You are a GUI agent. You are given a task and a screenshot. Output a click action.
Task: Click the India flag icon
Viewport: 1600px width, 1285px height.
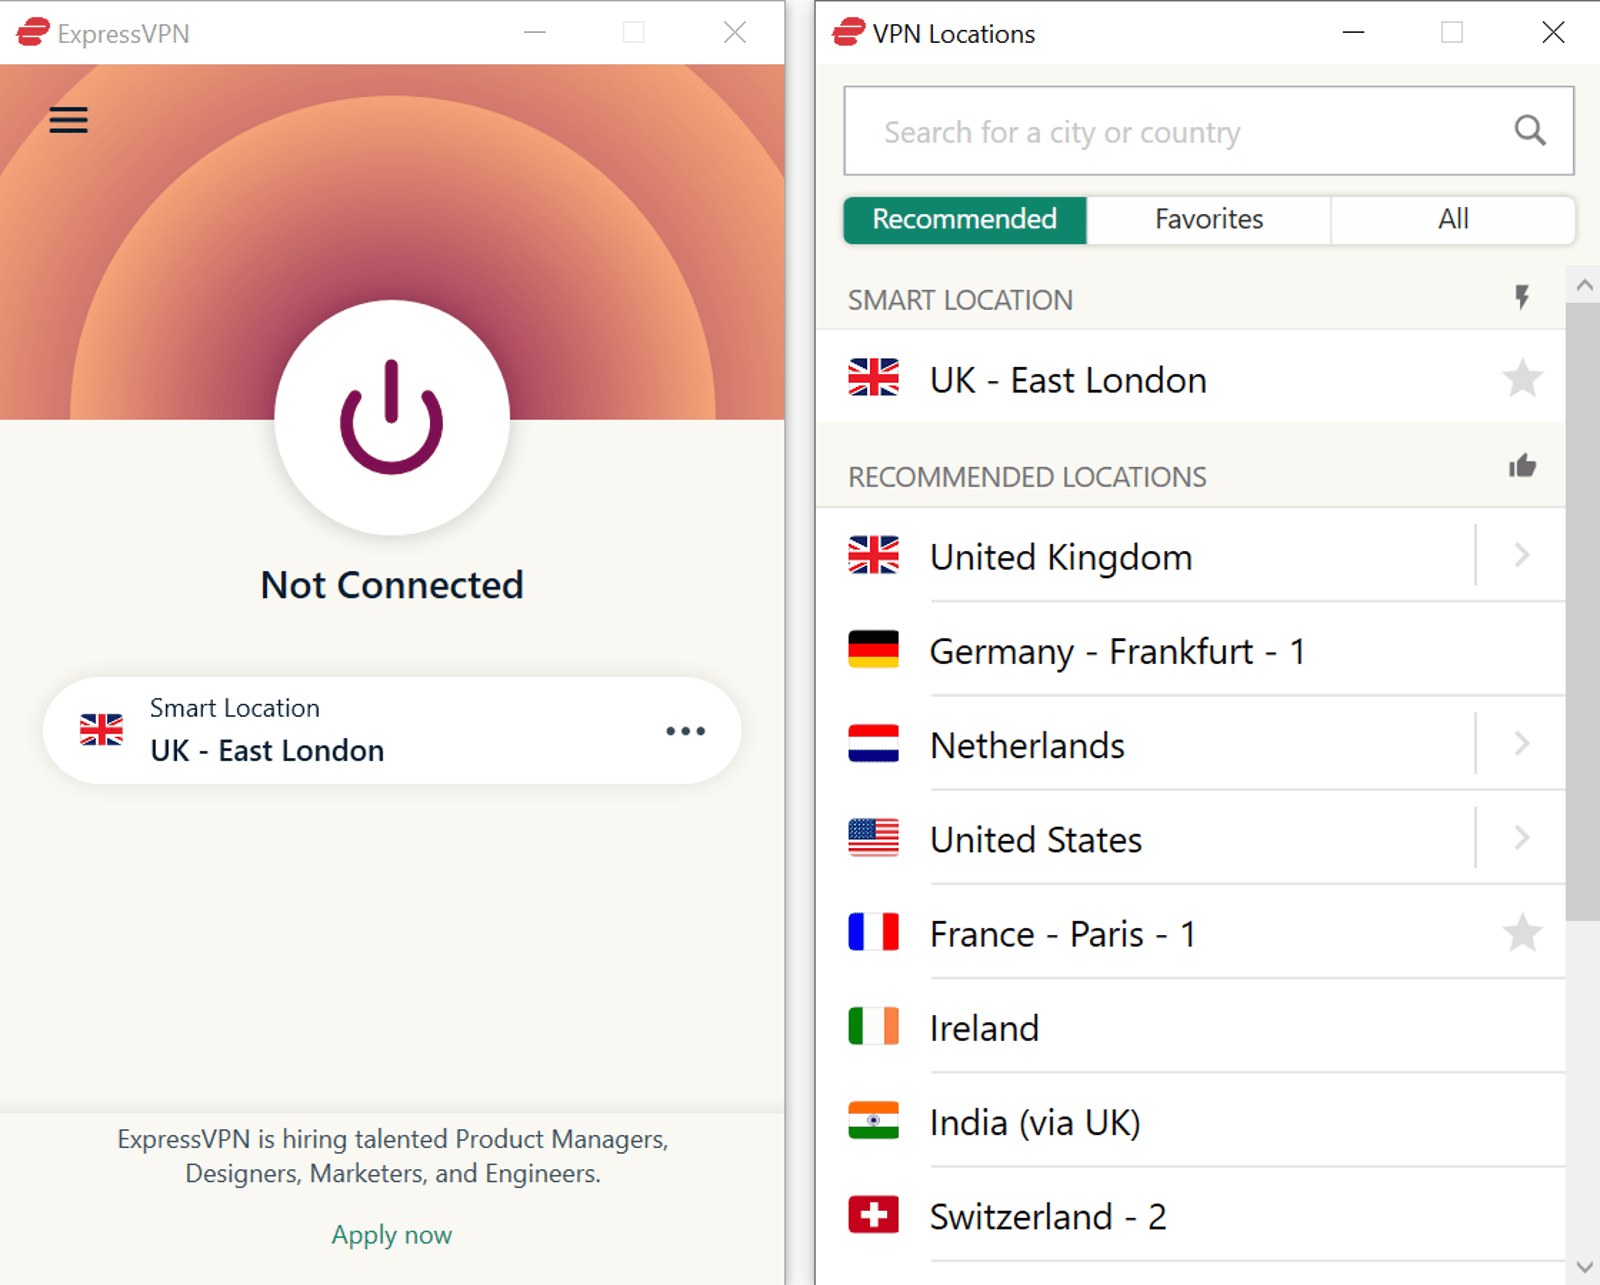point(874,1122)
